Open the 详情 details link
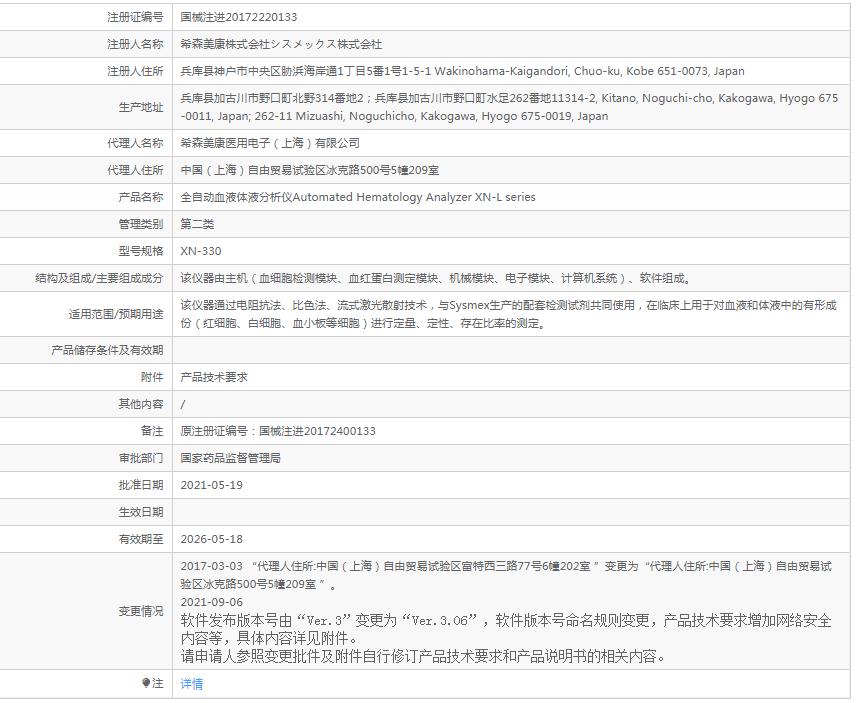 pos(192,684)
